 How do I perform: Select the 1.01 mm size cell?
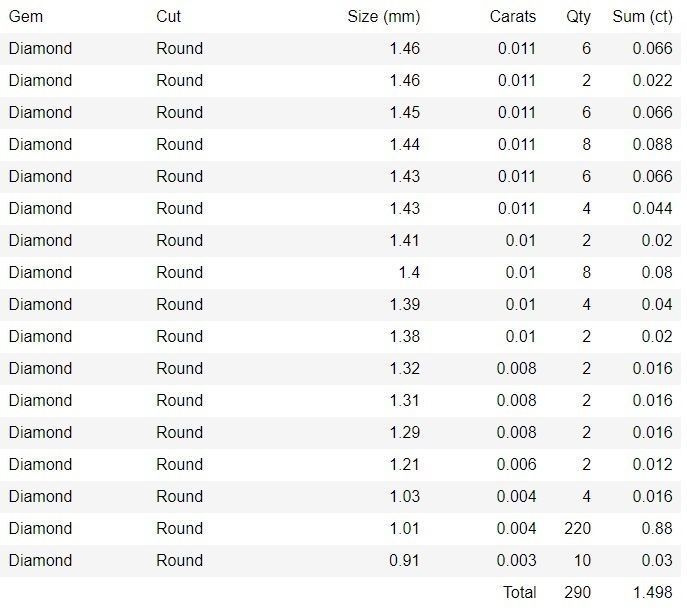point(404,528)
